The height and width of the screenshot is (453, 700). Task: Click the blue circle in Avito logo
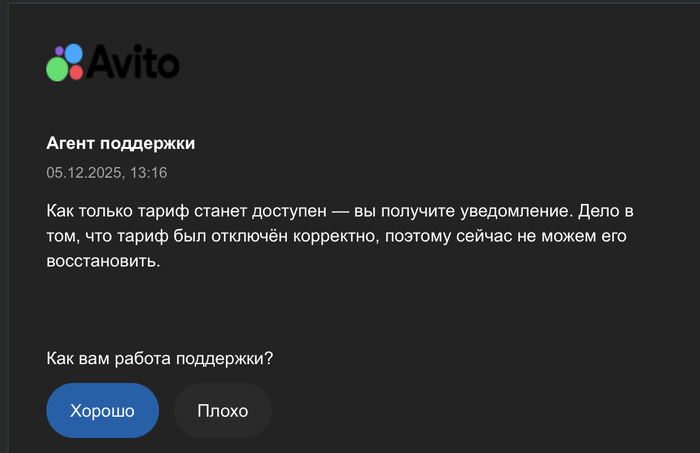pos(73,52)
